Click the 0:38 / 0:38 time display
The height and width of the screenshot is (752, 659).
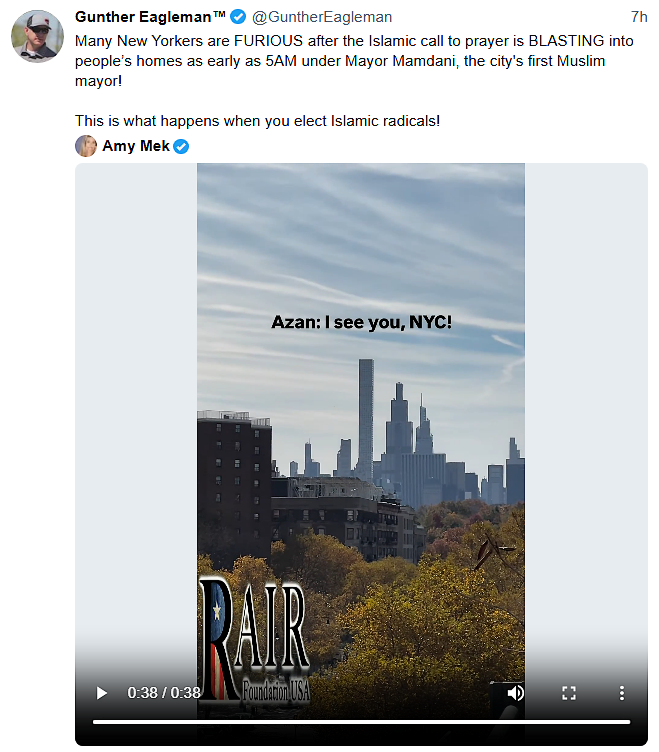[164, 693]
